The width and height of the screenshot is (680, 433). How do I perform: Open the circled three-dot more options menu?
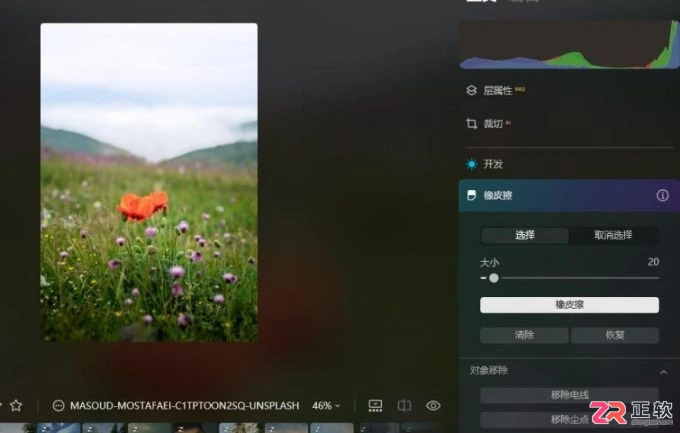58,406
